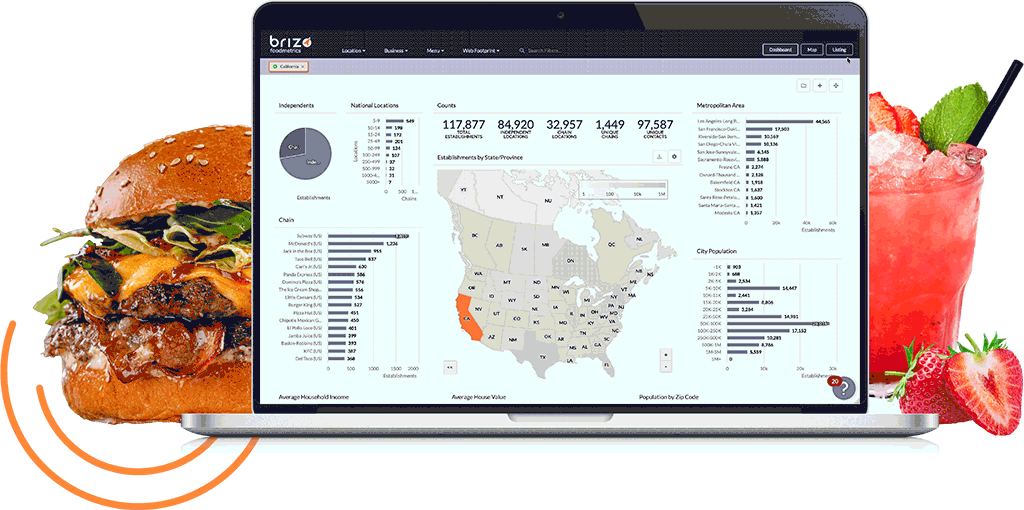Open the Location dropdown menu
The height and width of the screenshot is (510, 1024).
[353, 50]
